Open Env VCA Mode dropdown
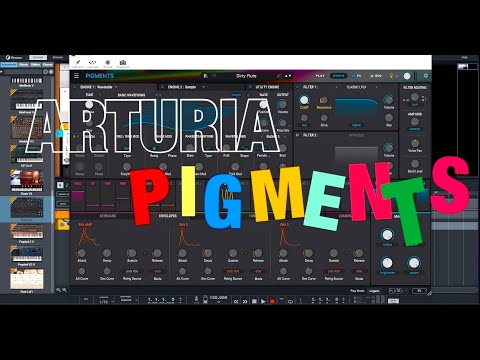The height and width of the screenshot is (360, 480). point(157,271)
